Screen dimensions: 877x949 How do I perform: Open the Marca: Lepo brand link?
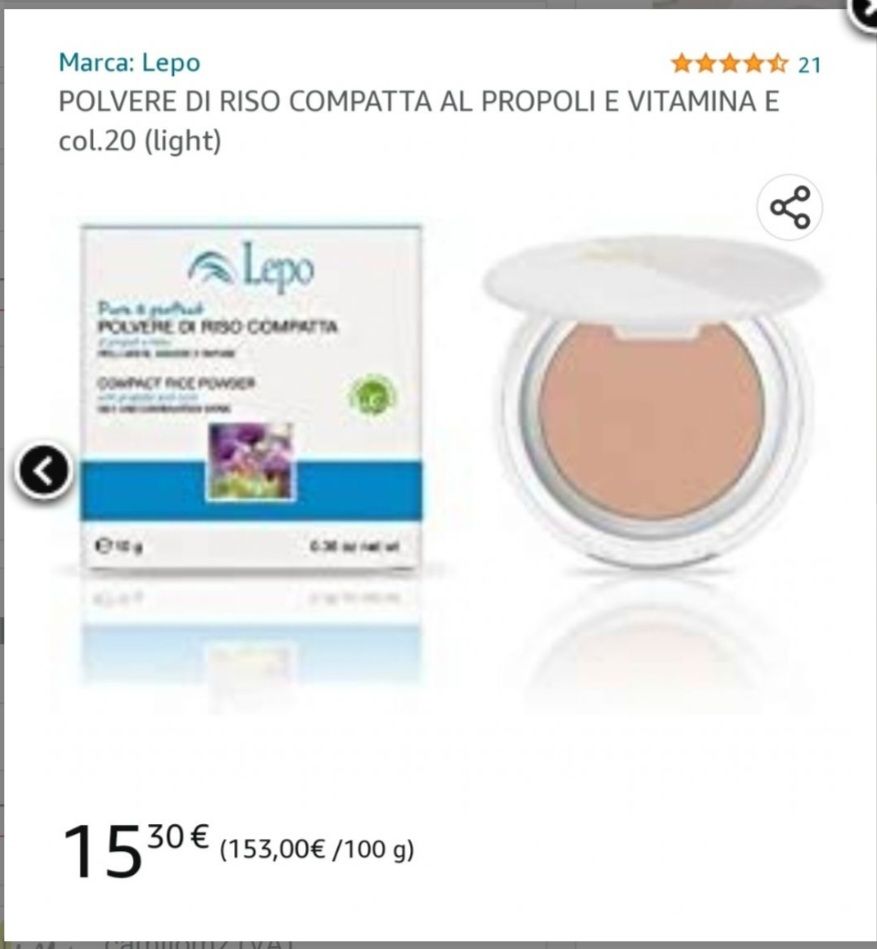[130, 63]
